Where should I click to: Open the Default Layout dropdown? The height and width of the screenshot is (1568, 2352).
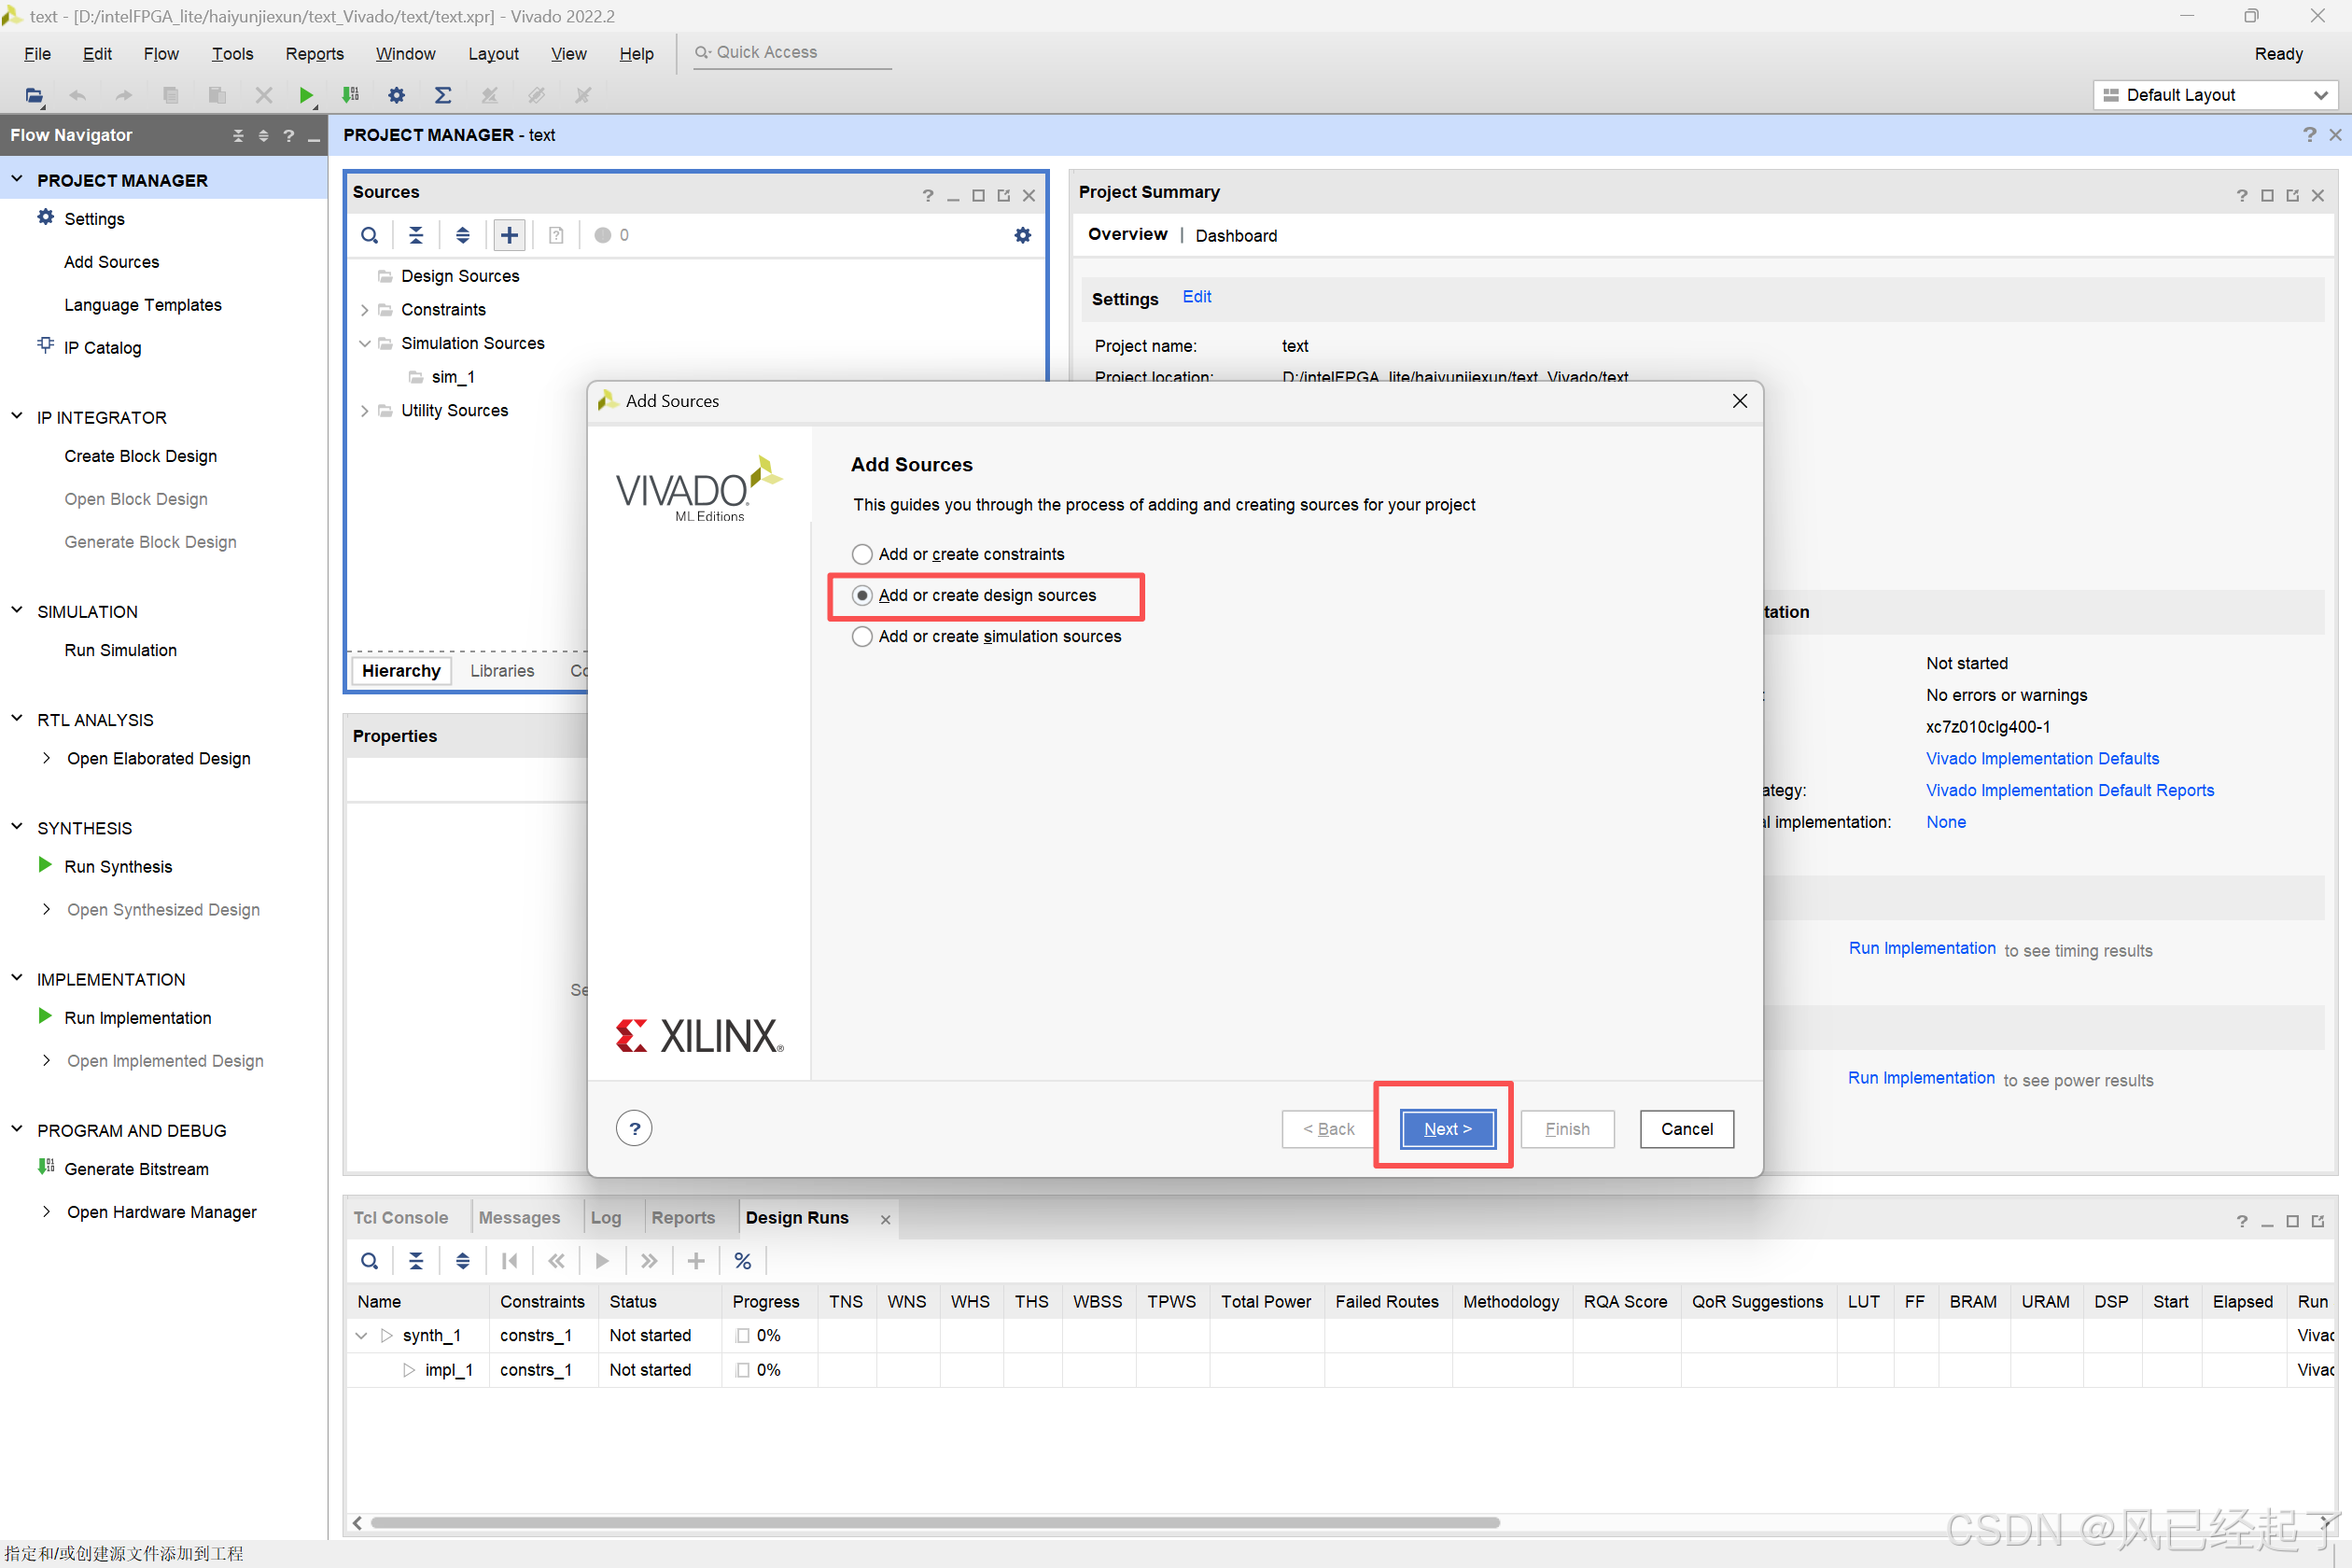click(2215, 95)
